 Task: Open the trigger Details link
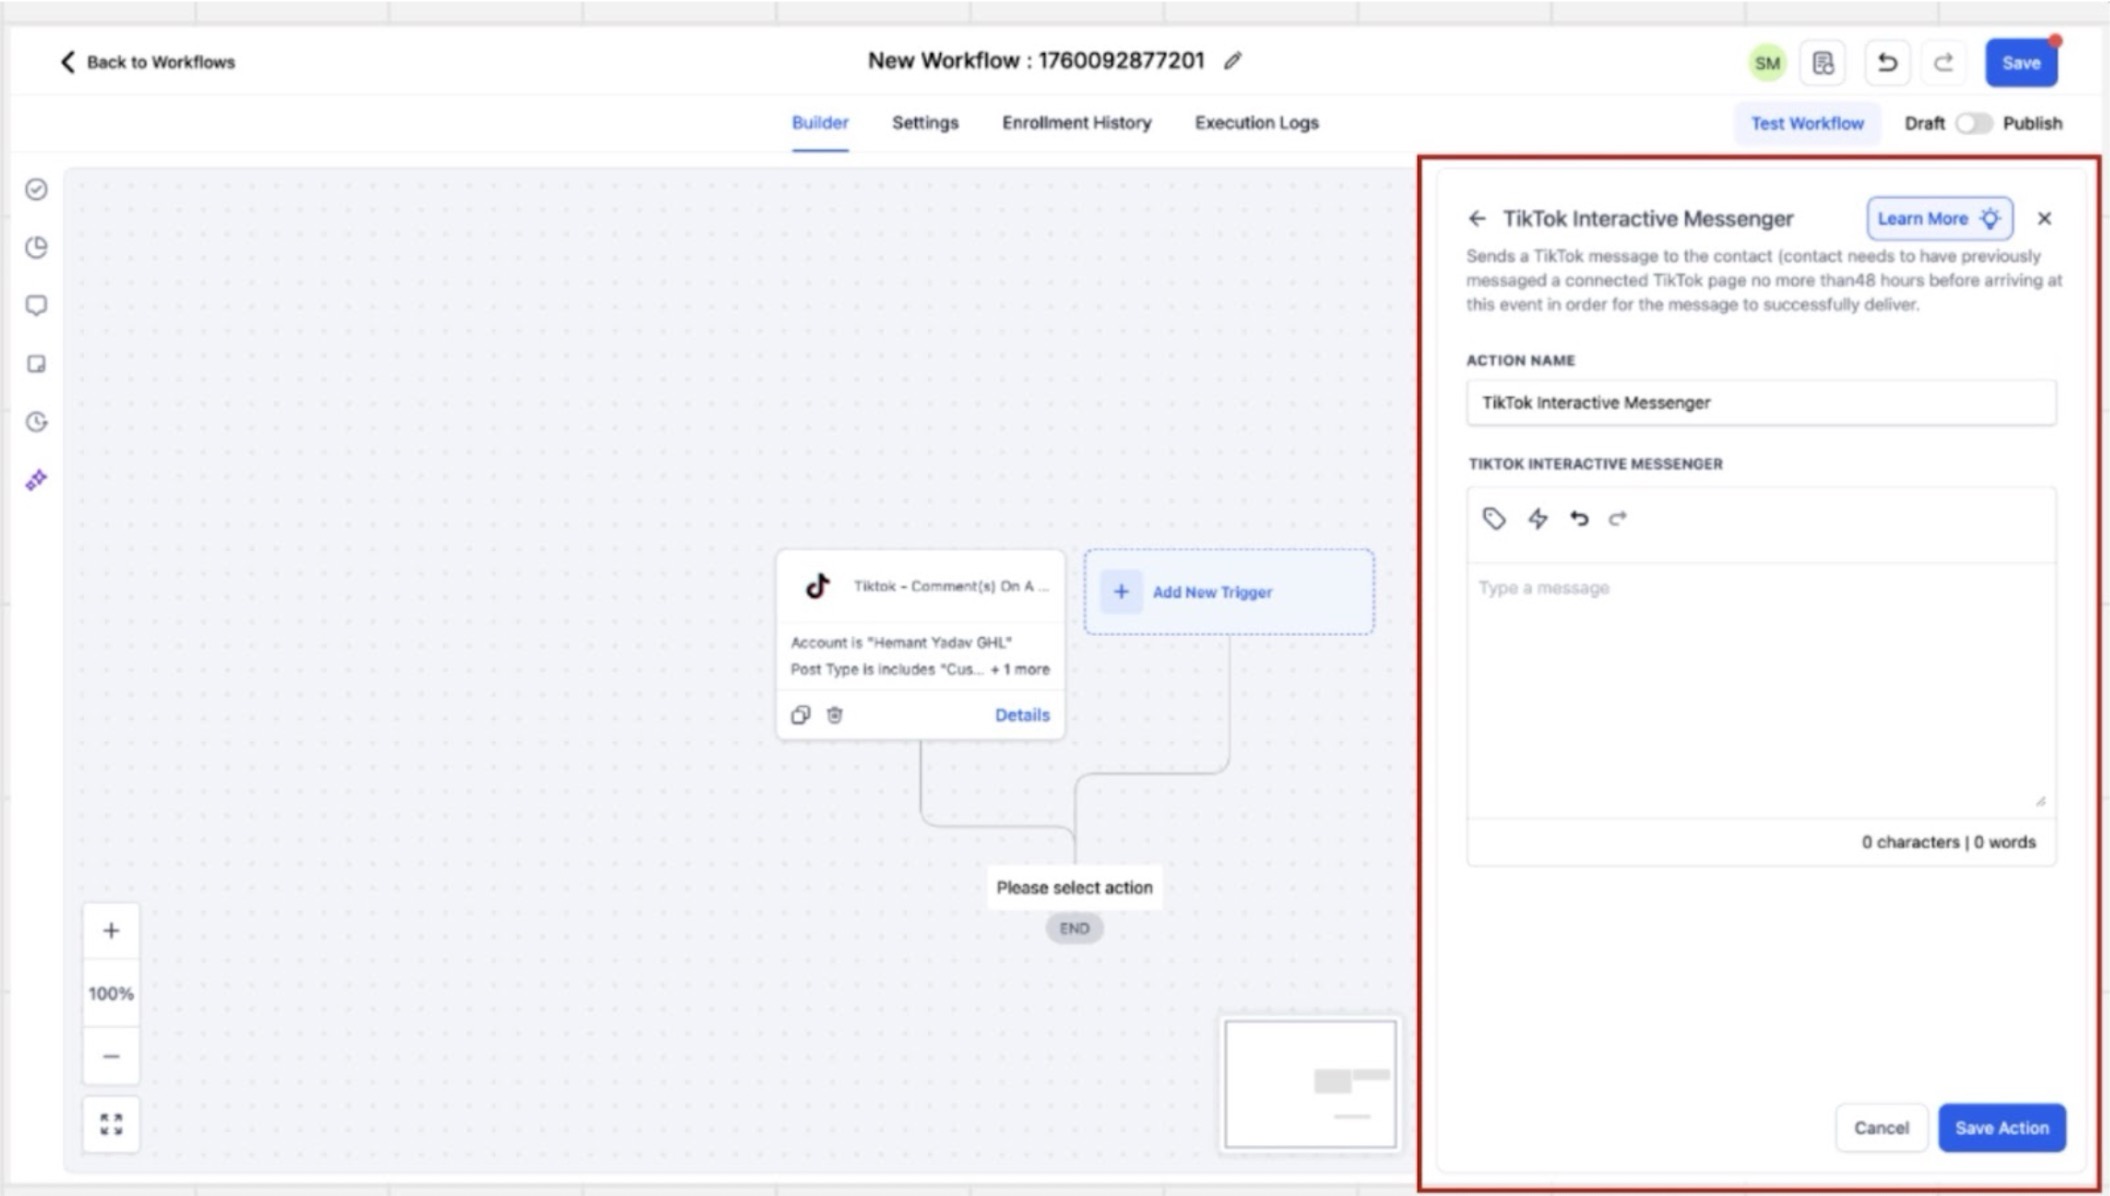point(1021,715)
